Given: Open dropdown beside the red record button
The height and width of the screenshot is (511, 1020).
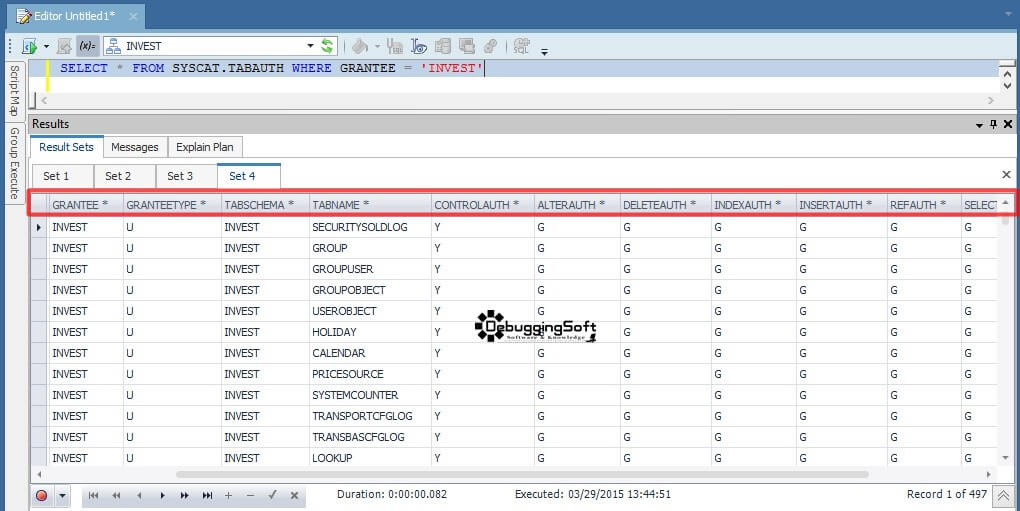Looking at the screenshot, I should coord(62,496).
